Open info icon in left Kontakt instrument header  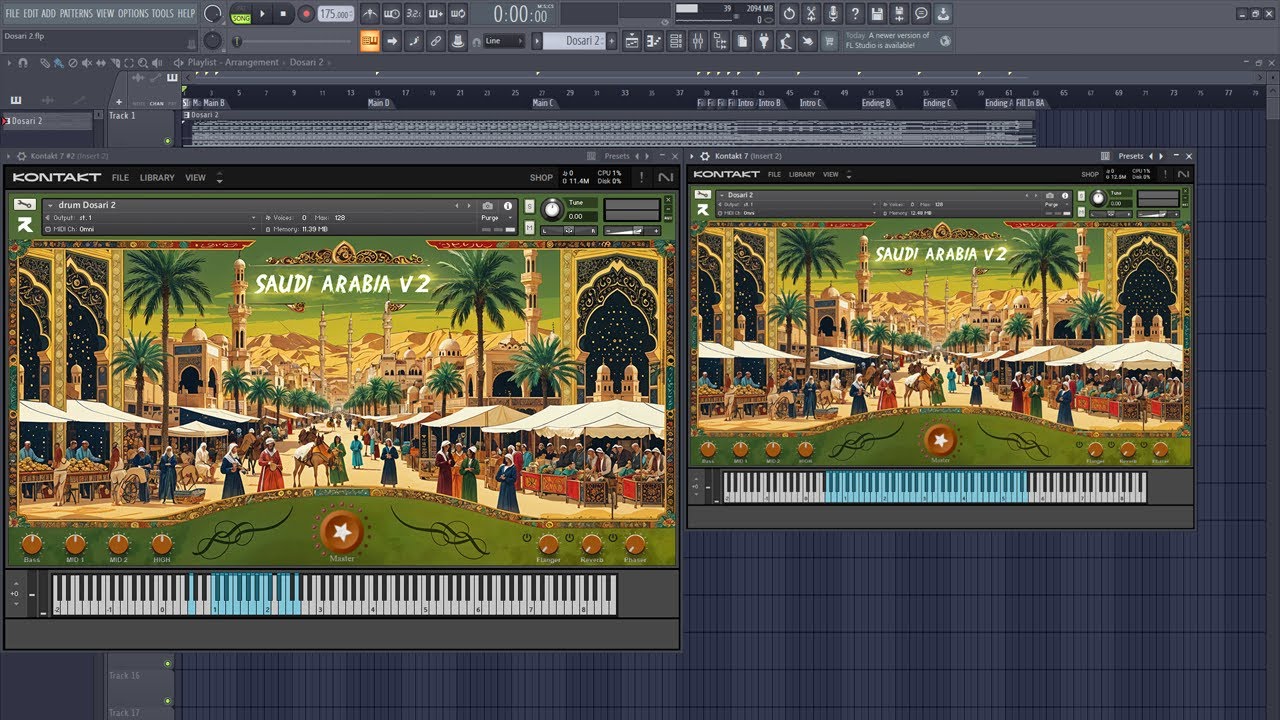(508, 205)
